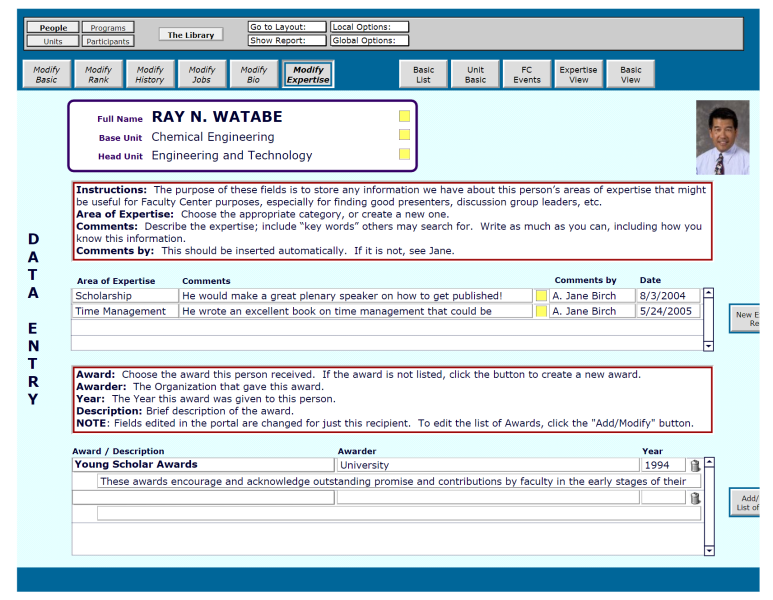Switch to Modify Jobs tab
Viewport: 773px width, 600px height.
pyautogui.click(x=202, y=74)
